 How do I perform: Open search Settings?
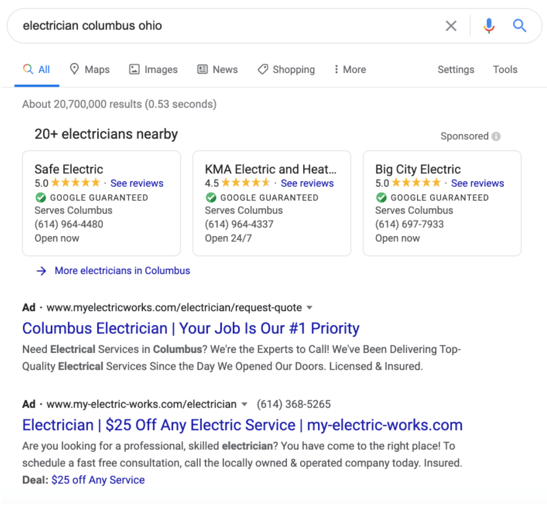point(456,69)
